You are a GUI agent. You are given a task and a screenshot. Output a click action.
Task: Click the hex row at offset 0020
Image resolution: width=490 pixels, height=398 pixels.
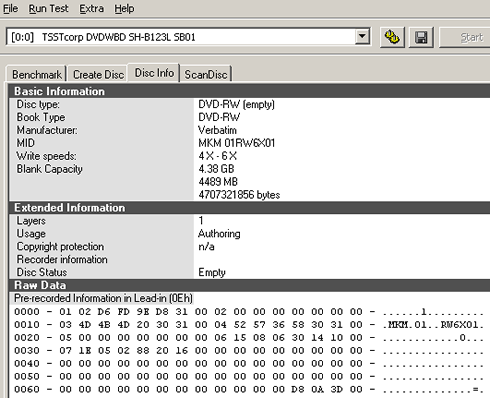coord(249,338)
